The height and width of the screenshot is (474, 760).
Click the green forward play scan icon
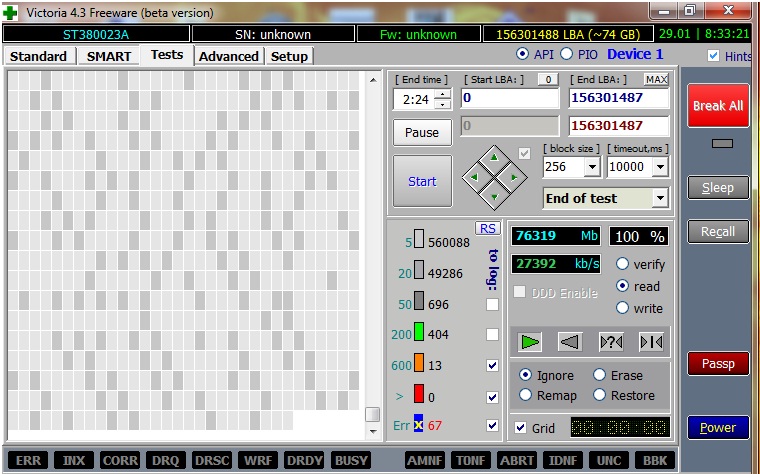pyautogui.click(x=530, y=342)
